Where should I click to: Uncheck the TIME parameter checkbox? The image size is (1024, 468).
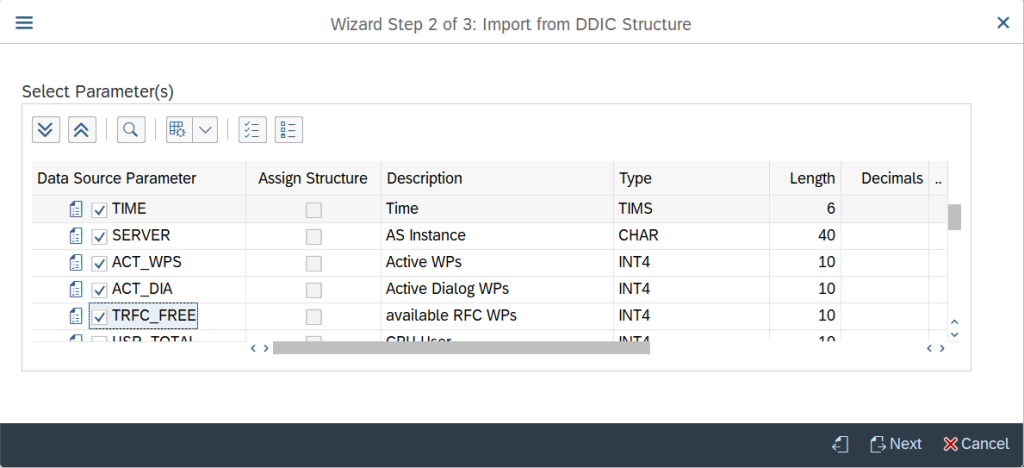coord(99,210)
